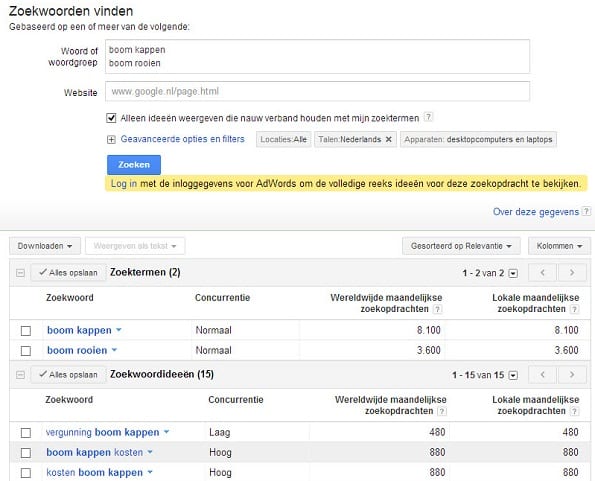Check the vergunning boom kappen checkbox
The width and height of the screenshot is (595, 481).
(x=26, y=432)
